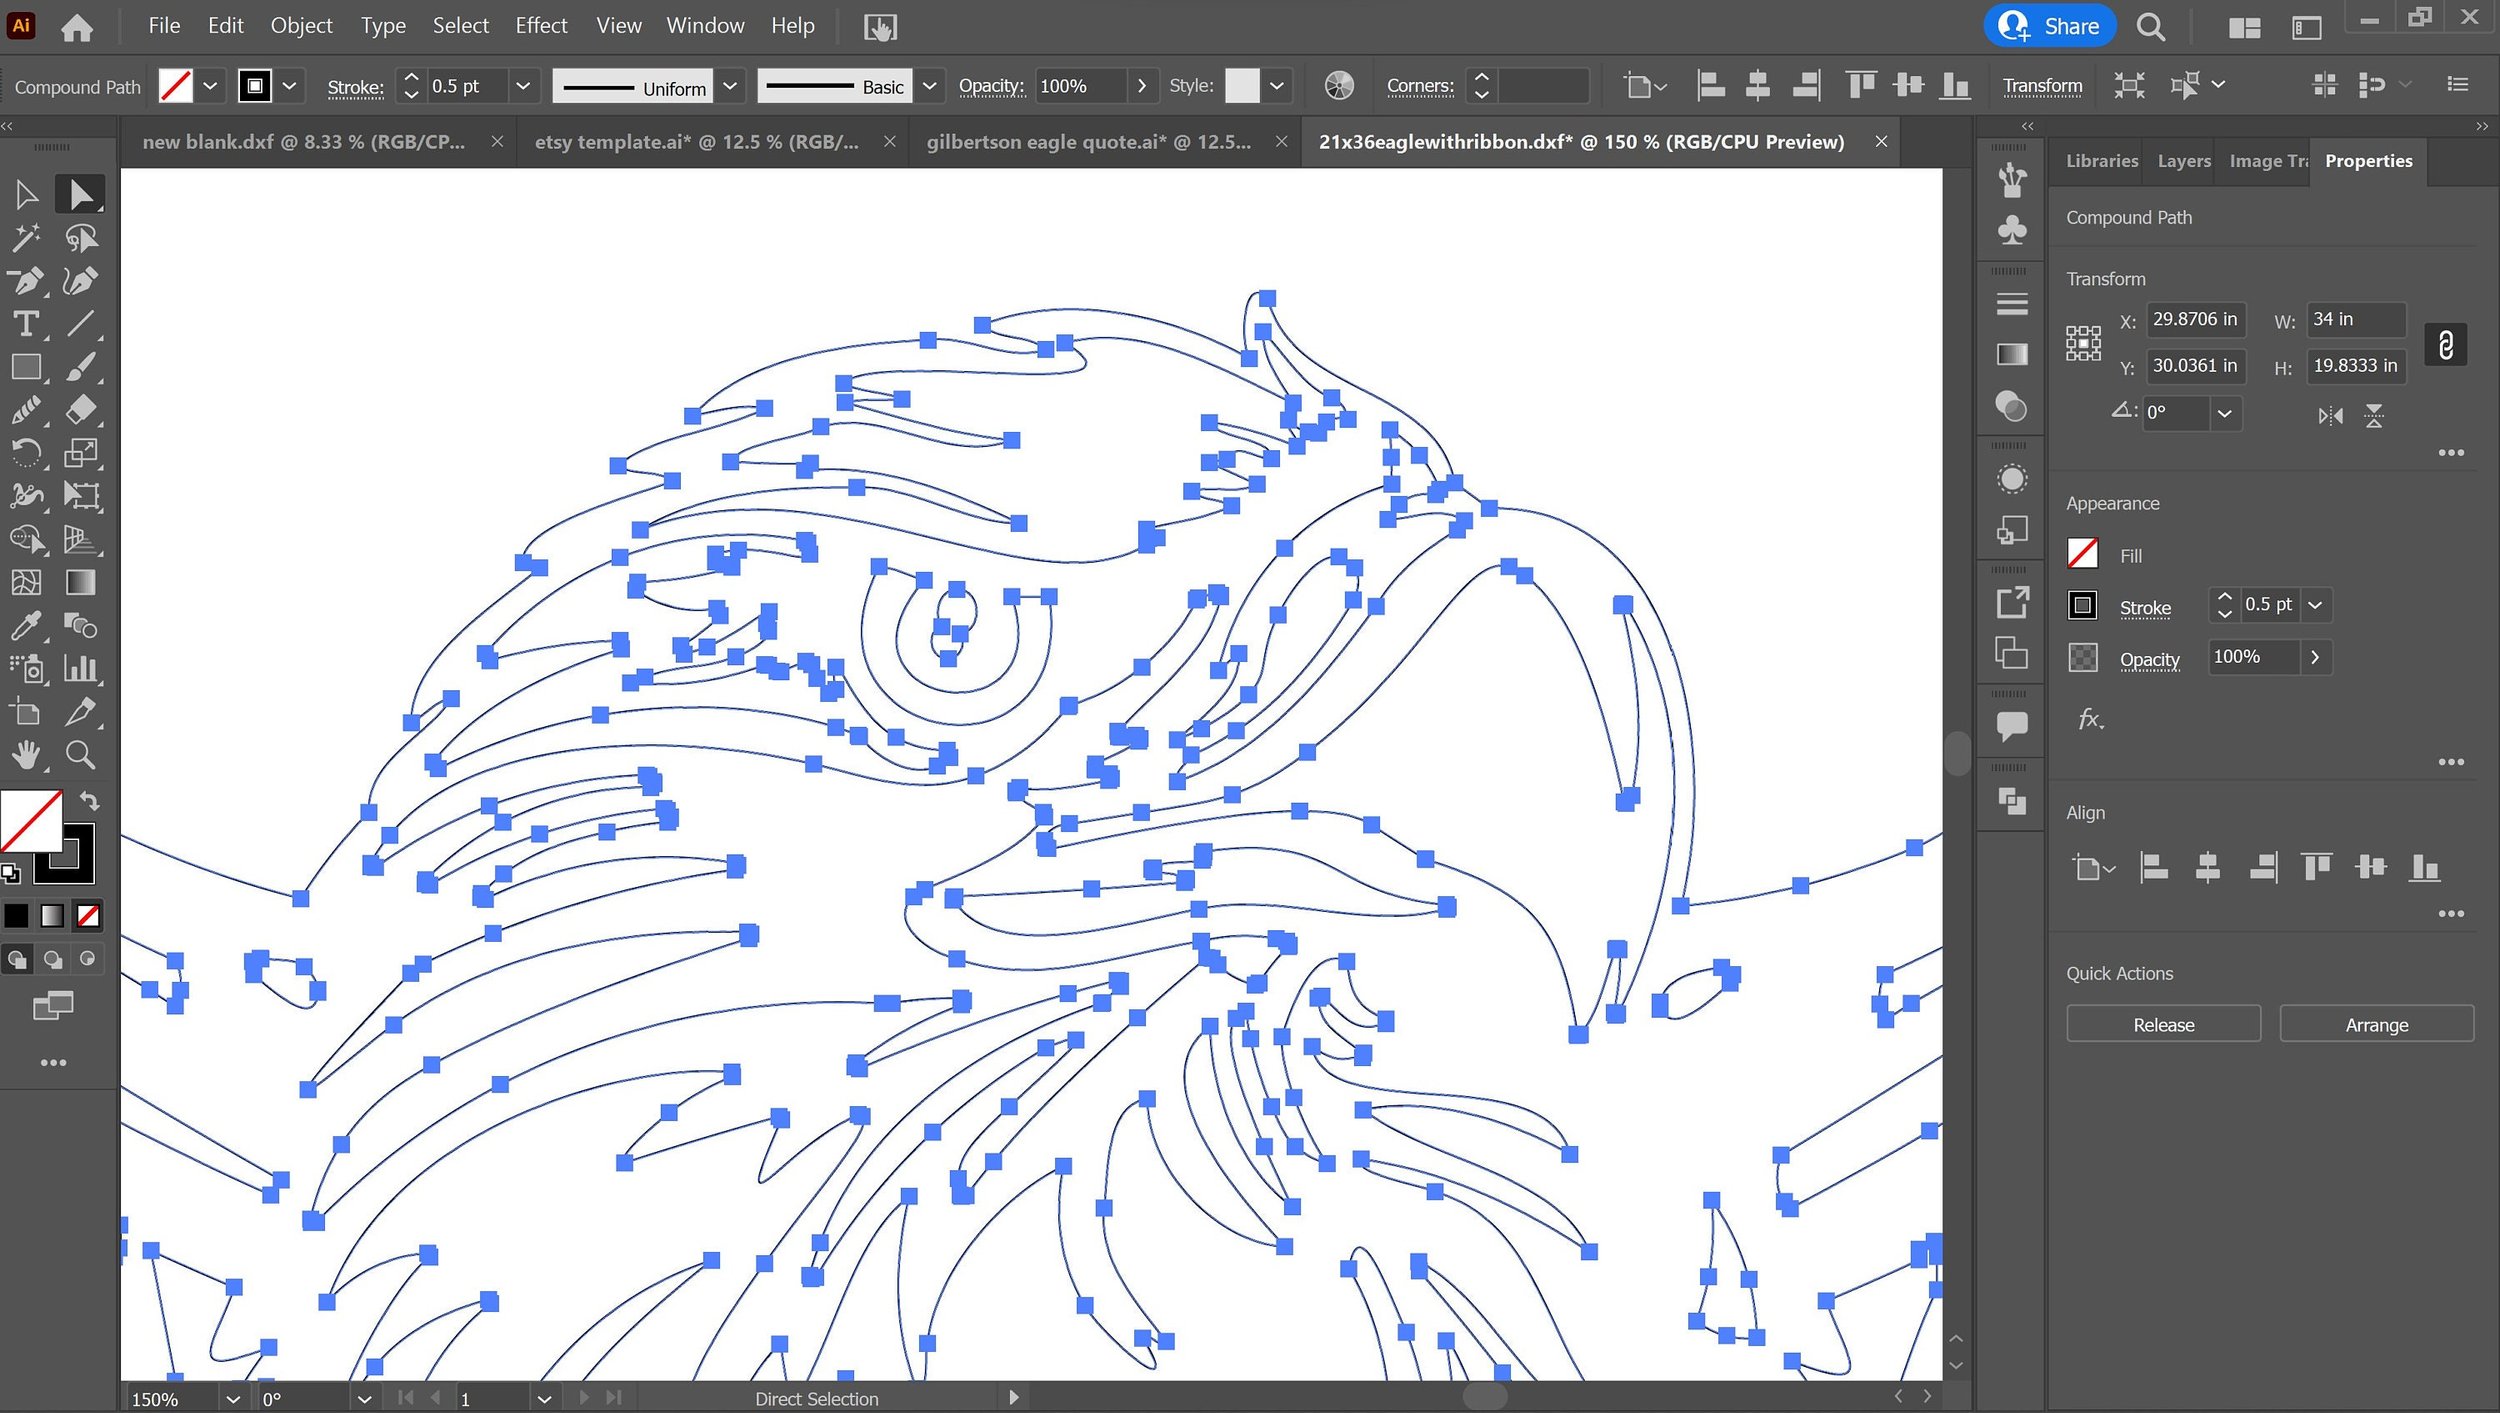
Task: Open rotation angle dropdown in Transform
Action: 2224,413
